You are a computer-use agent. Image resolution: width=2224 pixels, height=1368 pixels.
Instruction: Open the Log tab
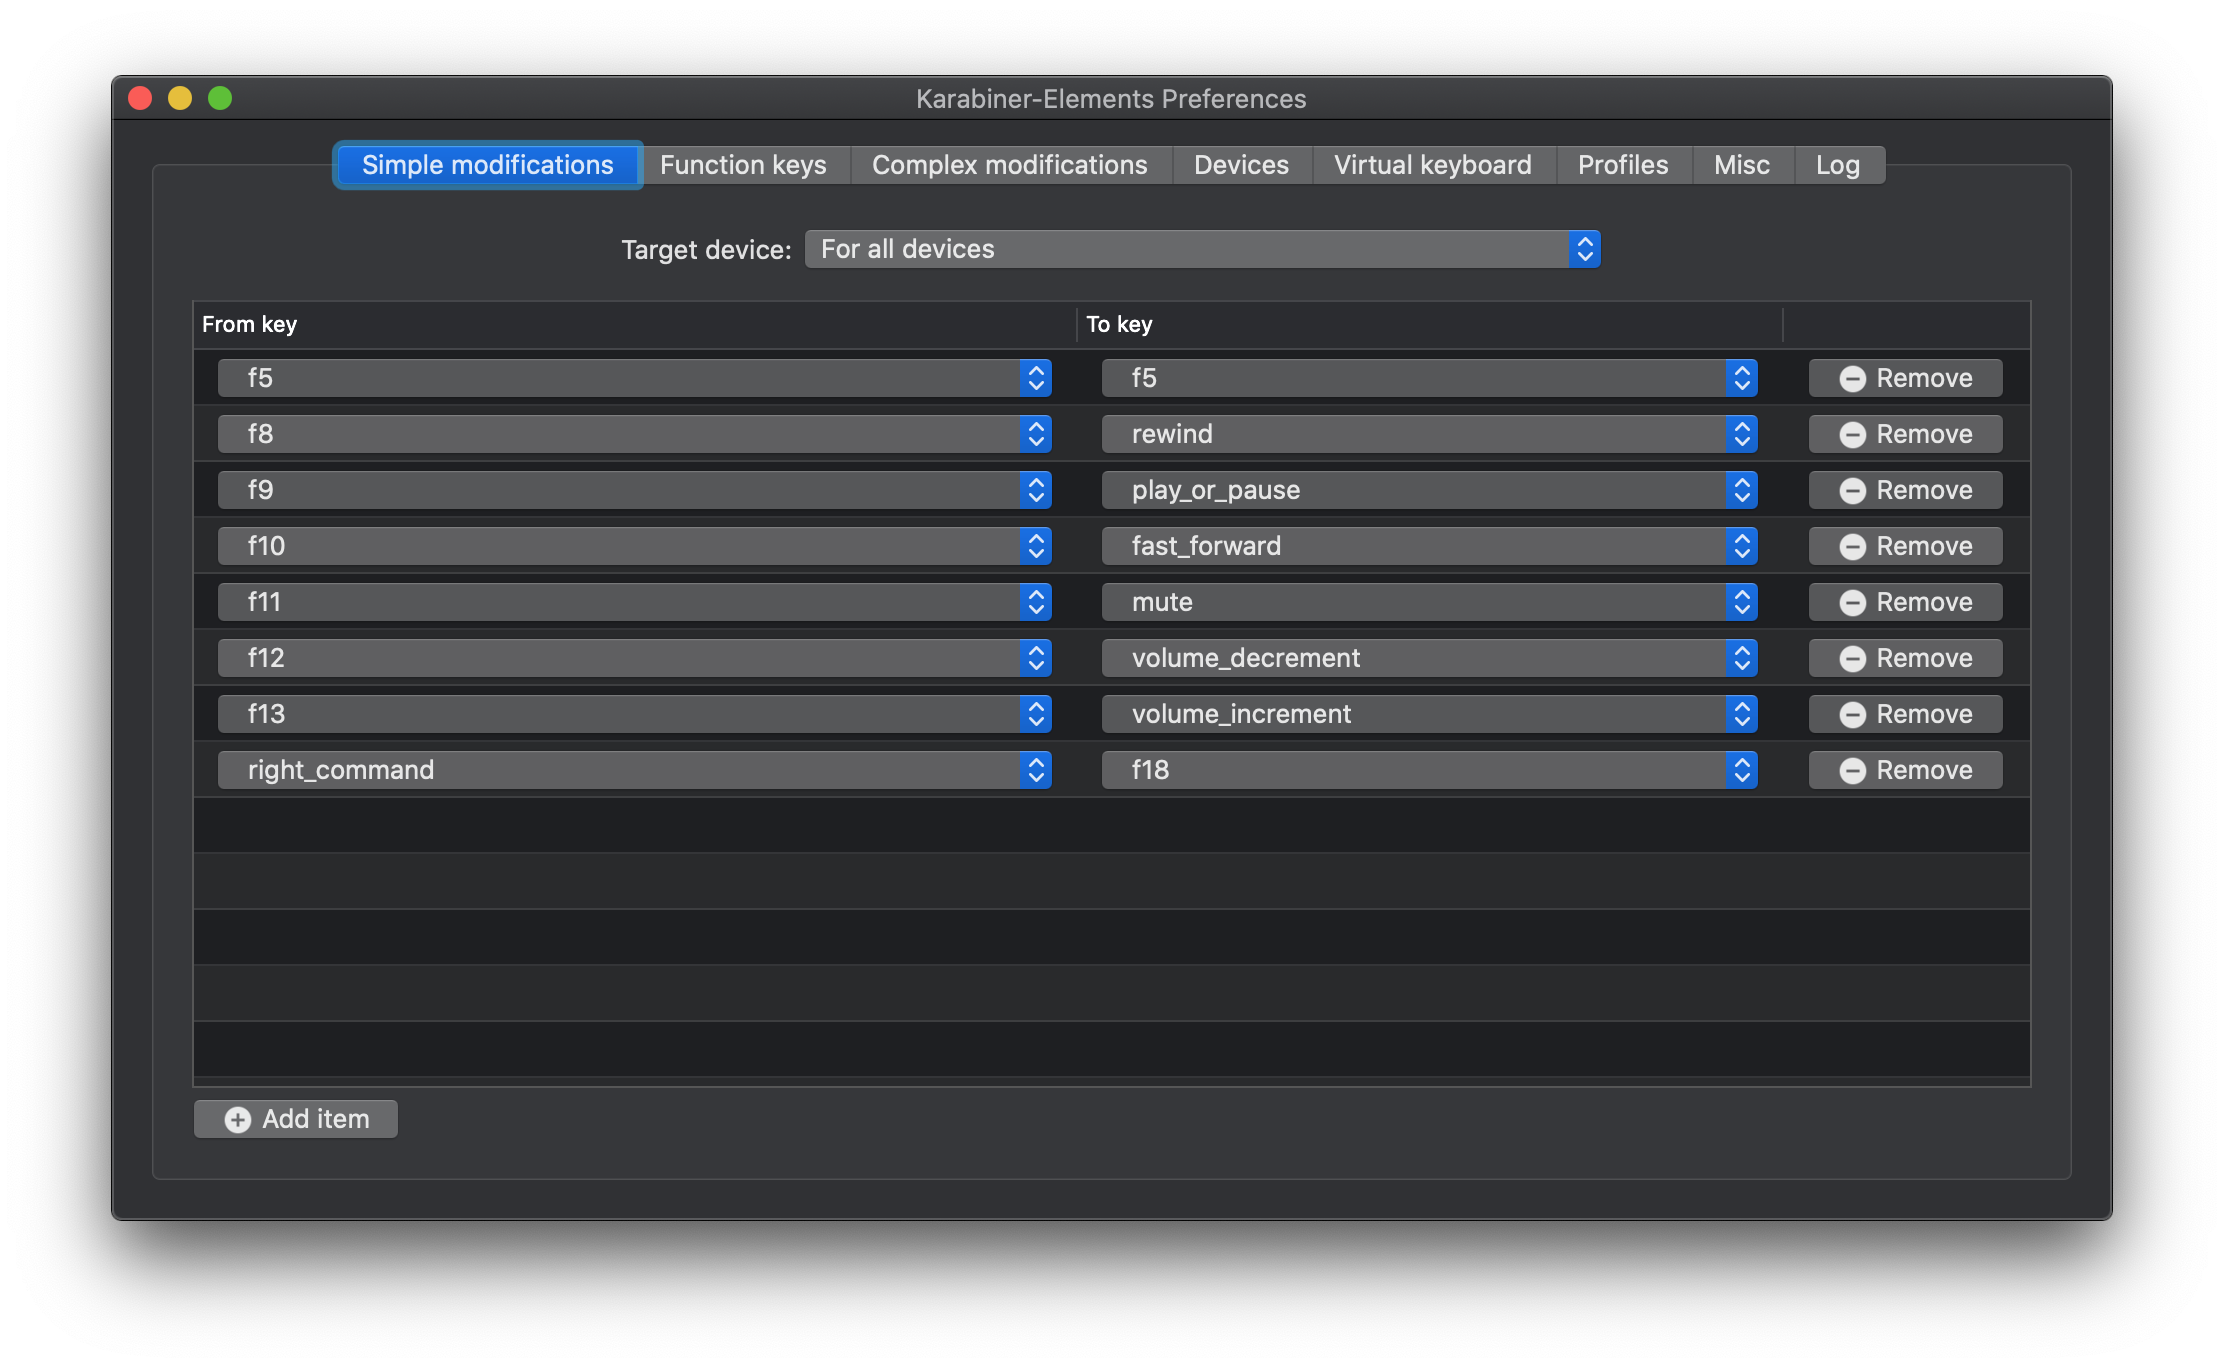1837,165
